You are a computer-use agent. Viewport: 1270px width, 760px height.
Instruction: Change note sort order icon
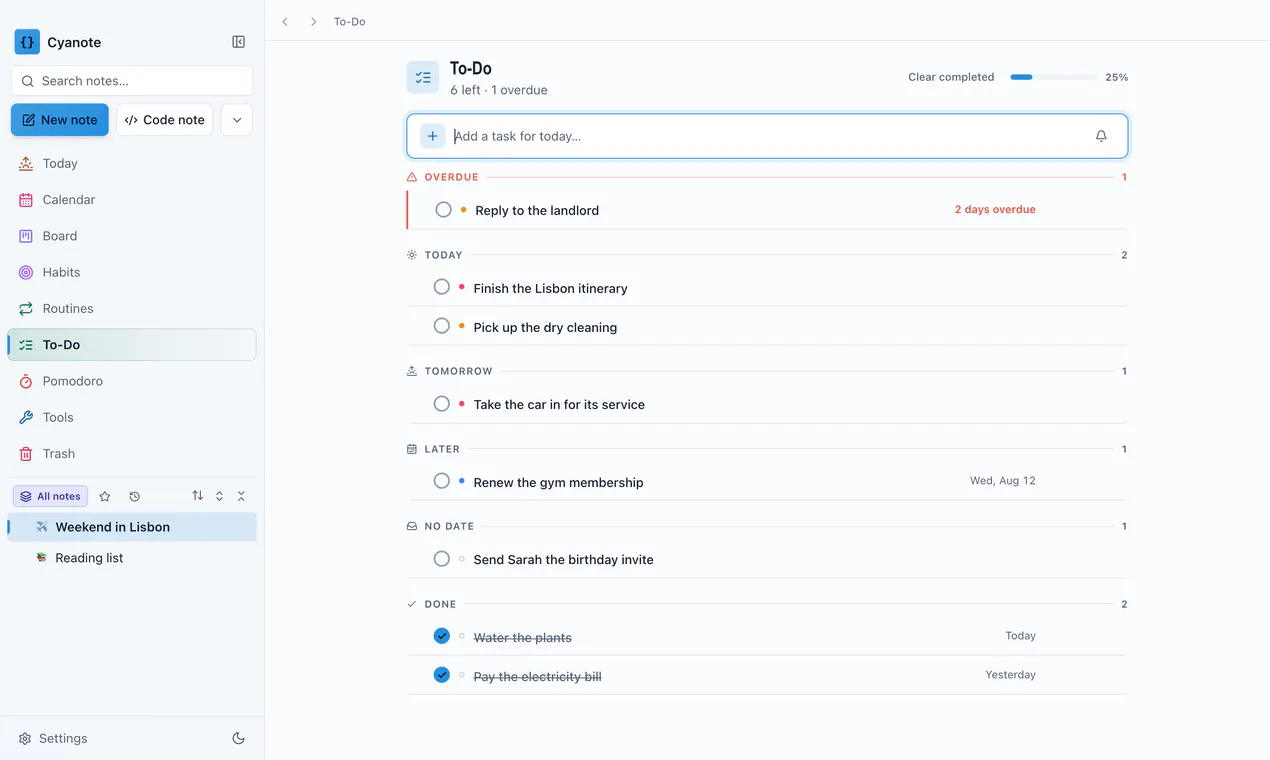point(198,496)
